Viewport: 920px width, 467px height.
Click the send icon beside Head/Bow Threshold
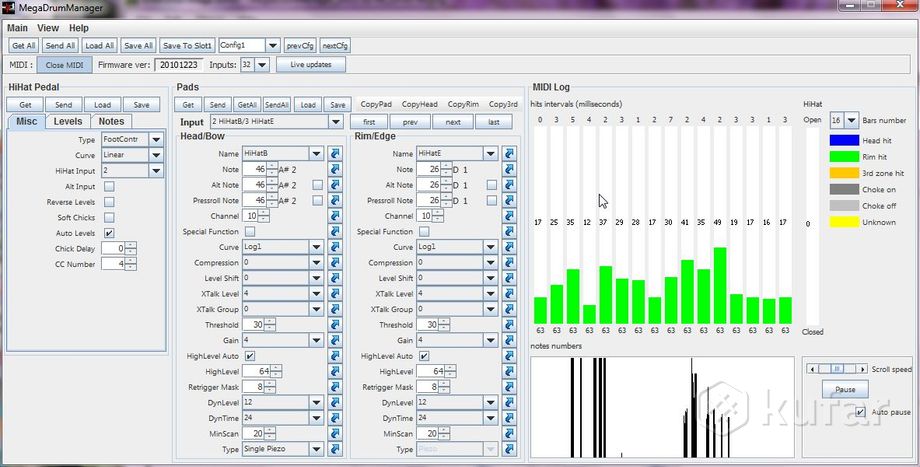coord(335,324)
